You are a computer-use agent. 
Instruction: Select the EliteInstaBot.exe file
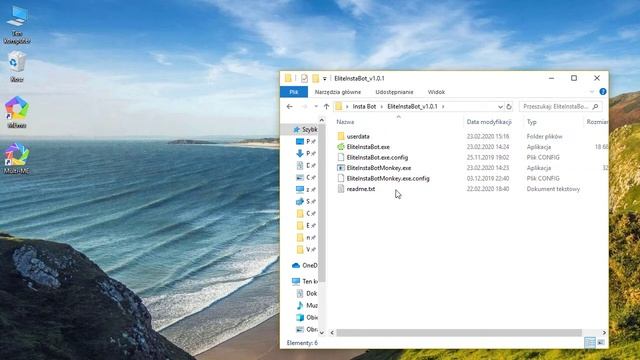[368, 147]
